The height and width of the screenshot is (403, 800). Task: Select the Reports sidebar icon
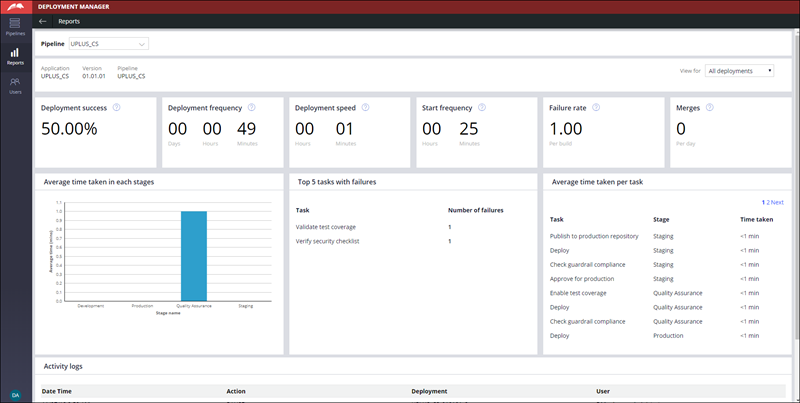(15, 54)
